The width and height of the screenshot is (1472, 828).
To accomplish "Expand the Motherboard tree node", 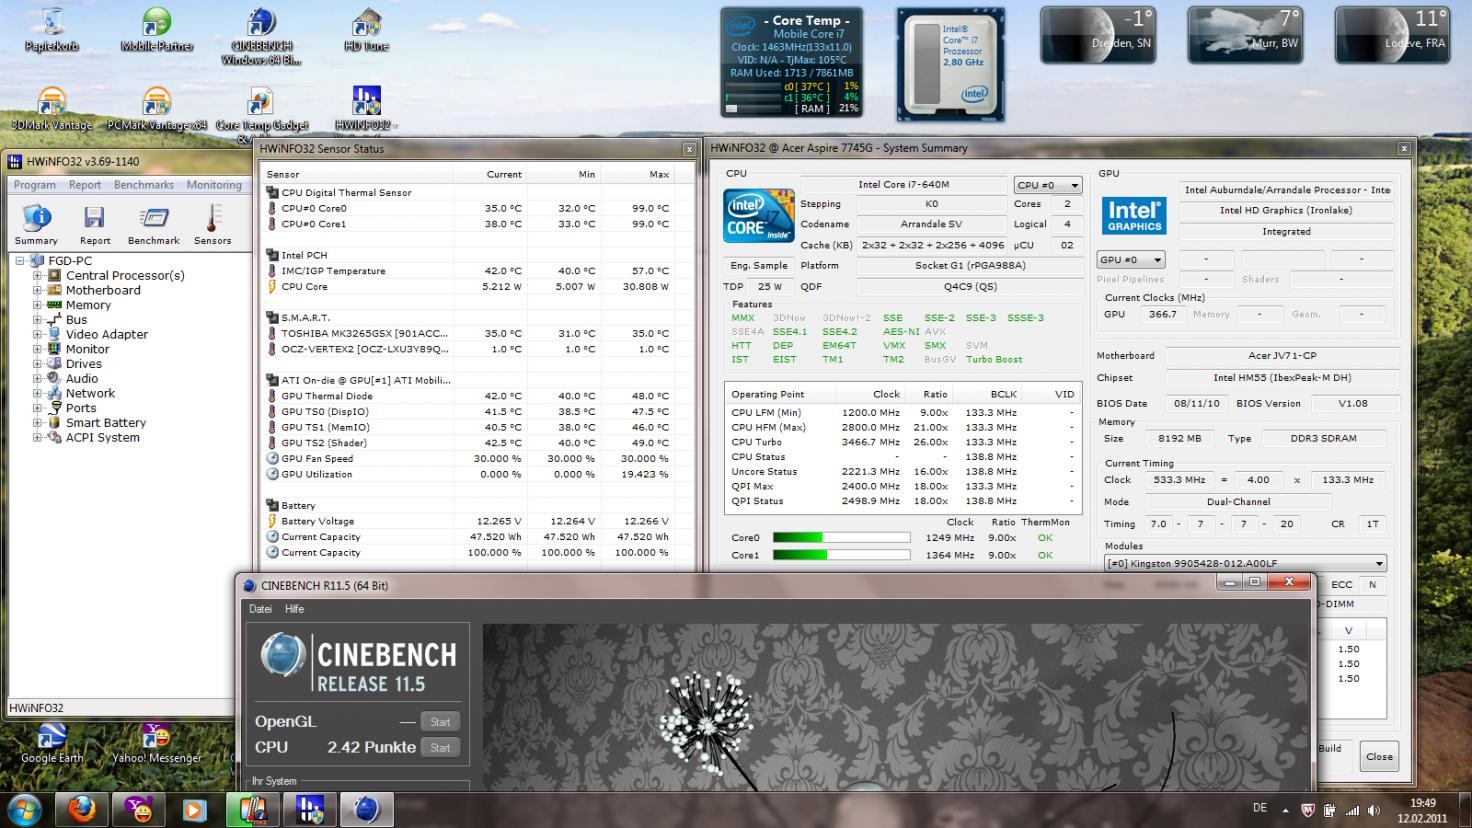I will pos(37,290).
